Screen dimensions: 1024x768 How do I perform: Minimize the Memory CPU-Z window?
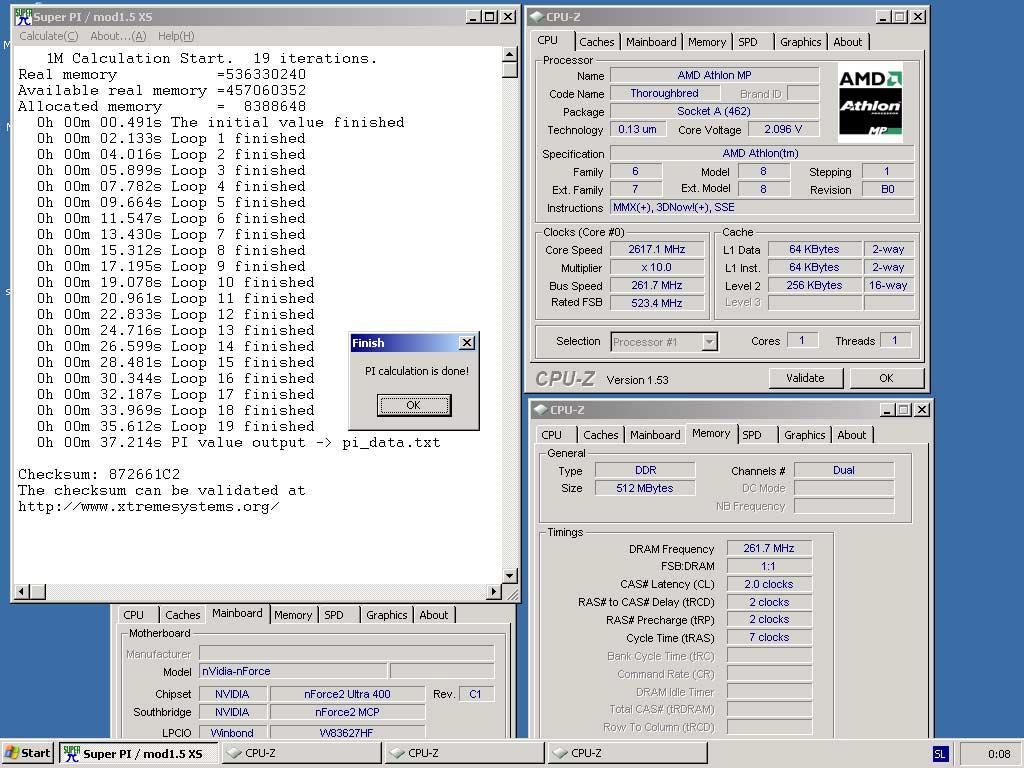click(887, 409)
